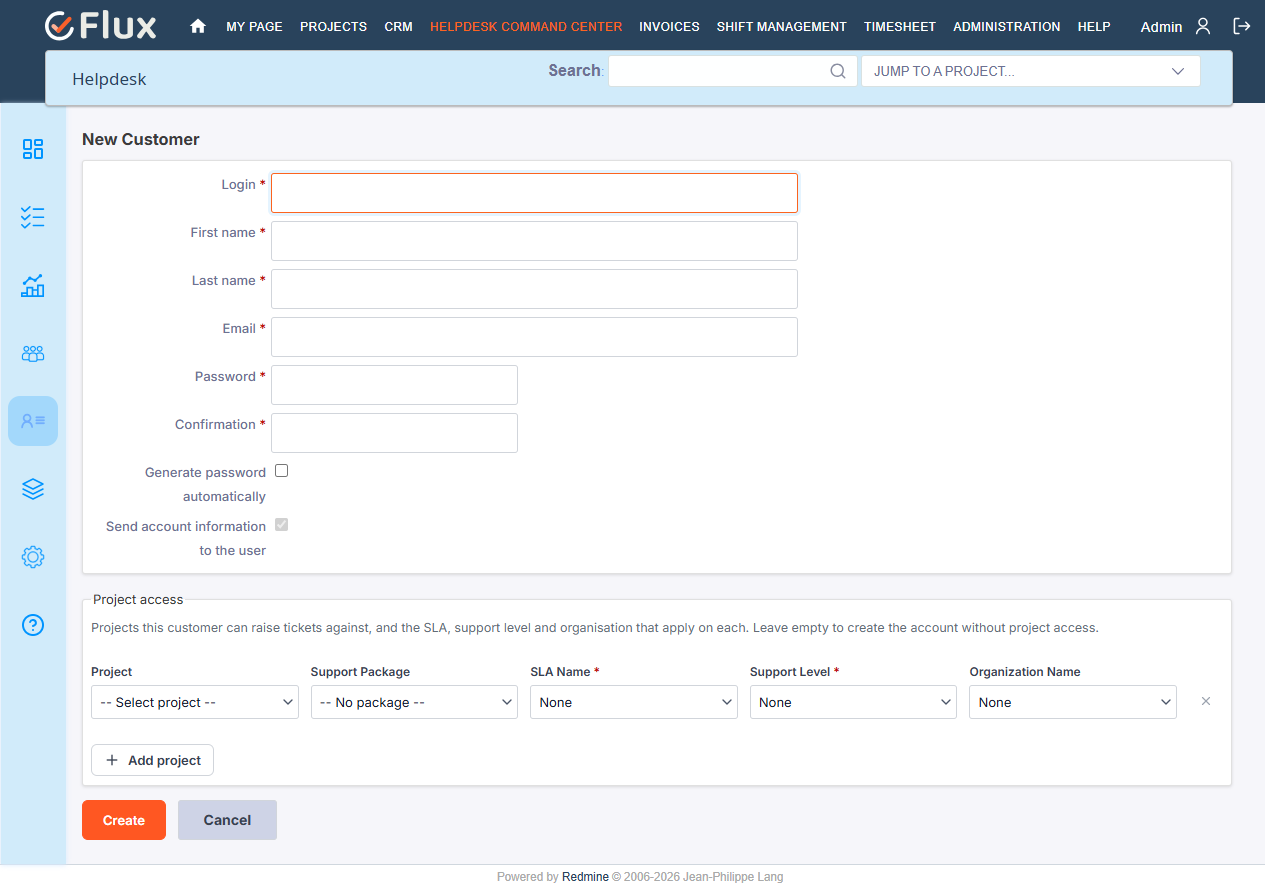Open the settings gear sidebar icon
This screenshot has width=1265, height=888.
tap(33, 557)
